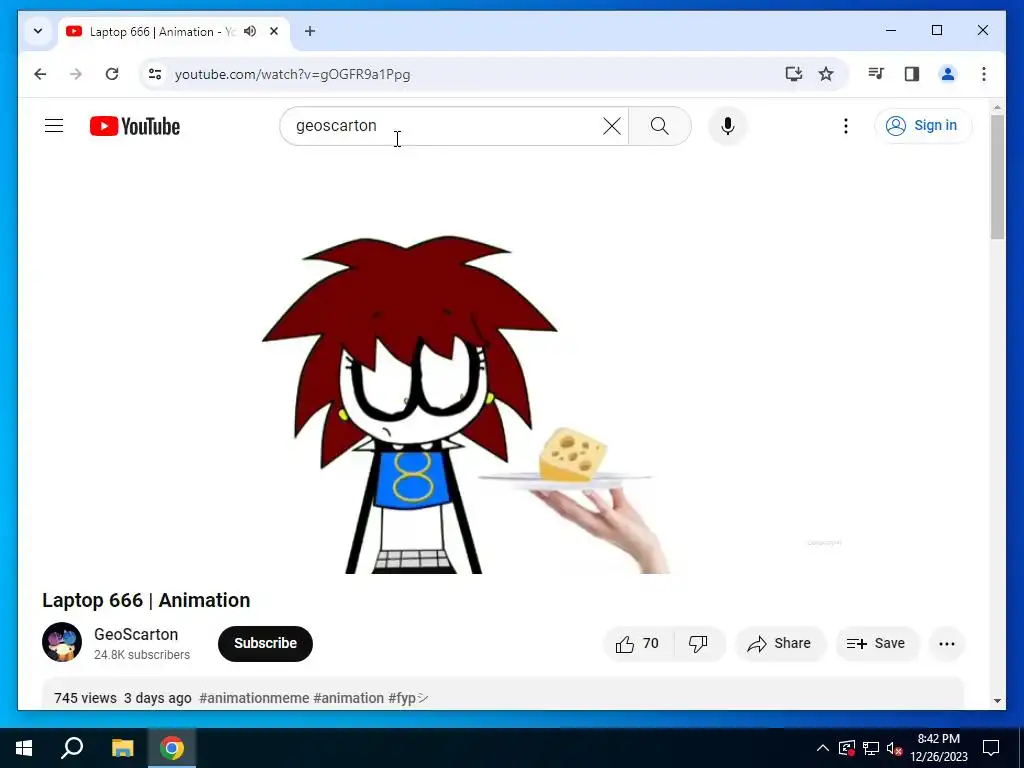Show hidden tray icons chevron
The image size is (1024, 768).
823,748
